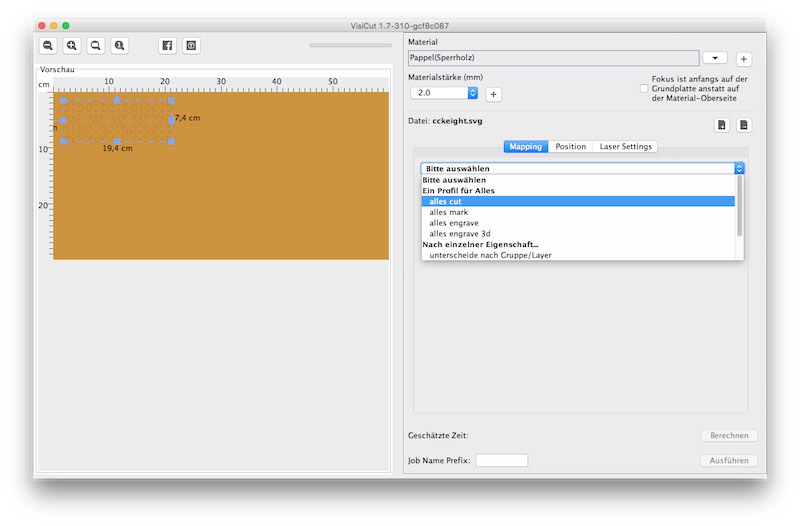
Task: Select 'unterscheide nach Gruppe/Layer' mapping option
Action: pyautogui.click(x=578, y=255)
